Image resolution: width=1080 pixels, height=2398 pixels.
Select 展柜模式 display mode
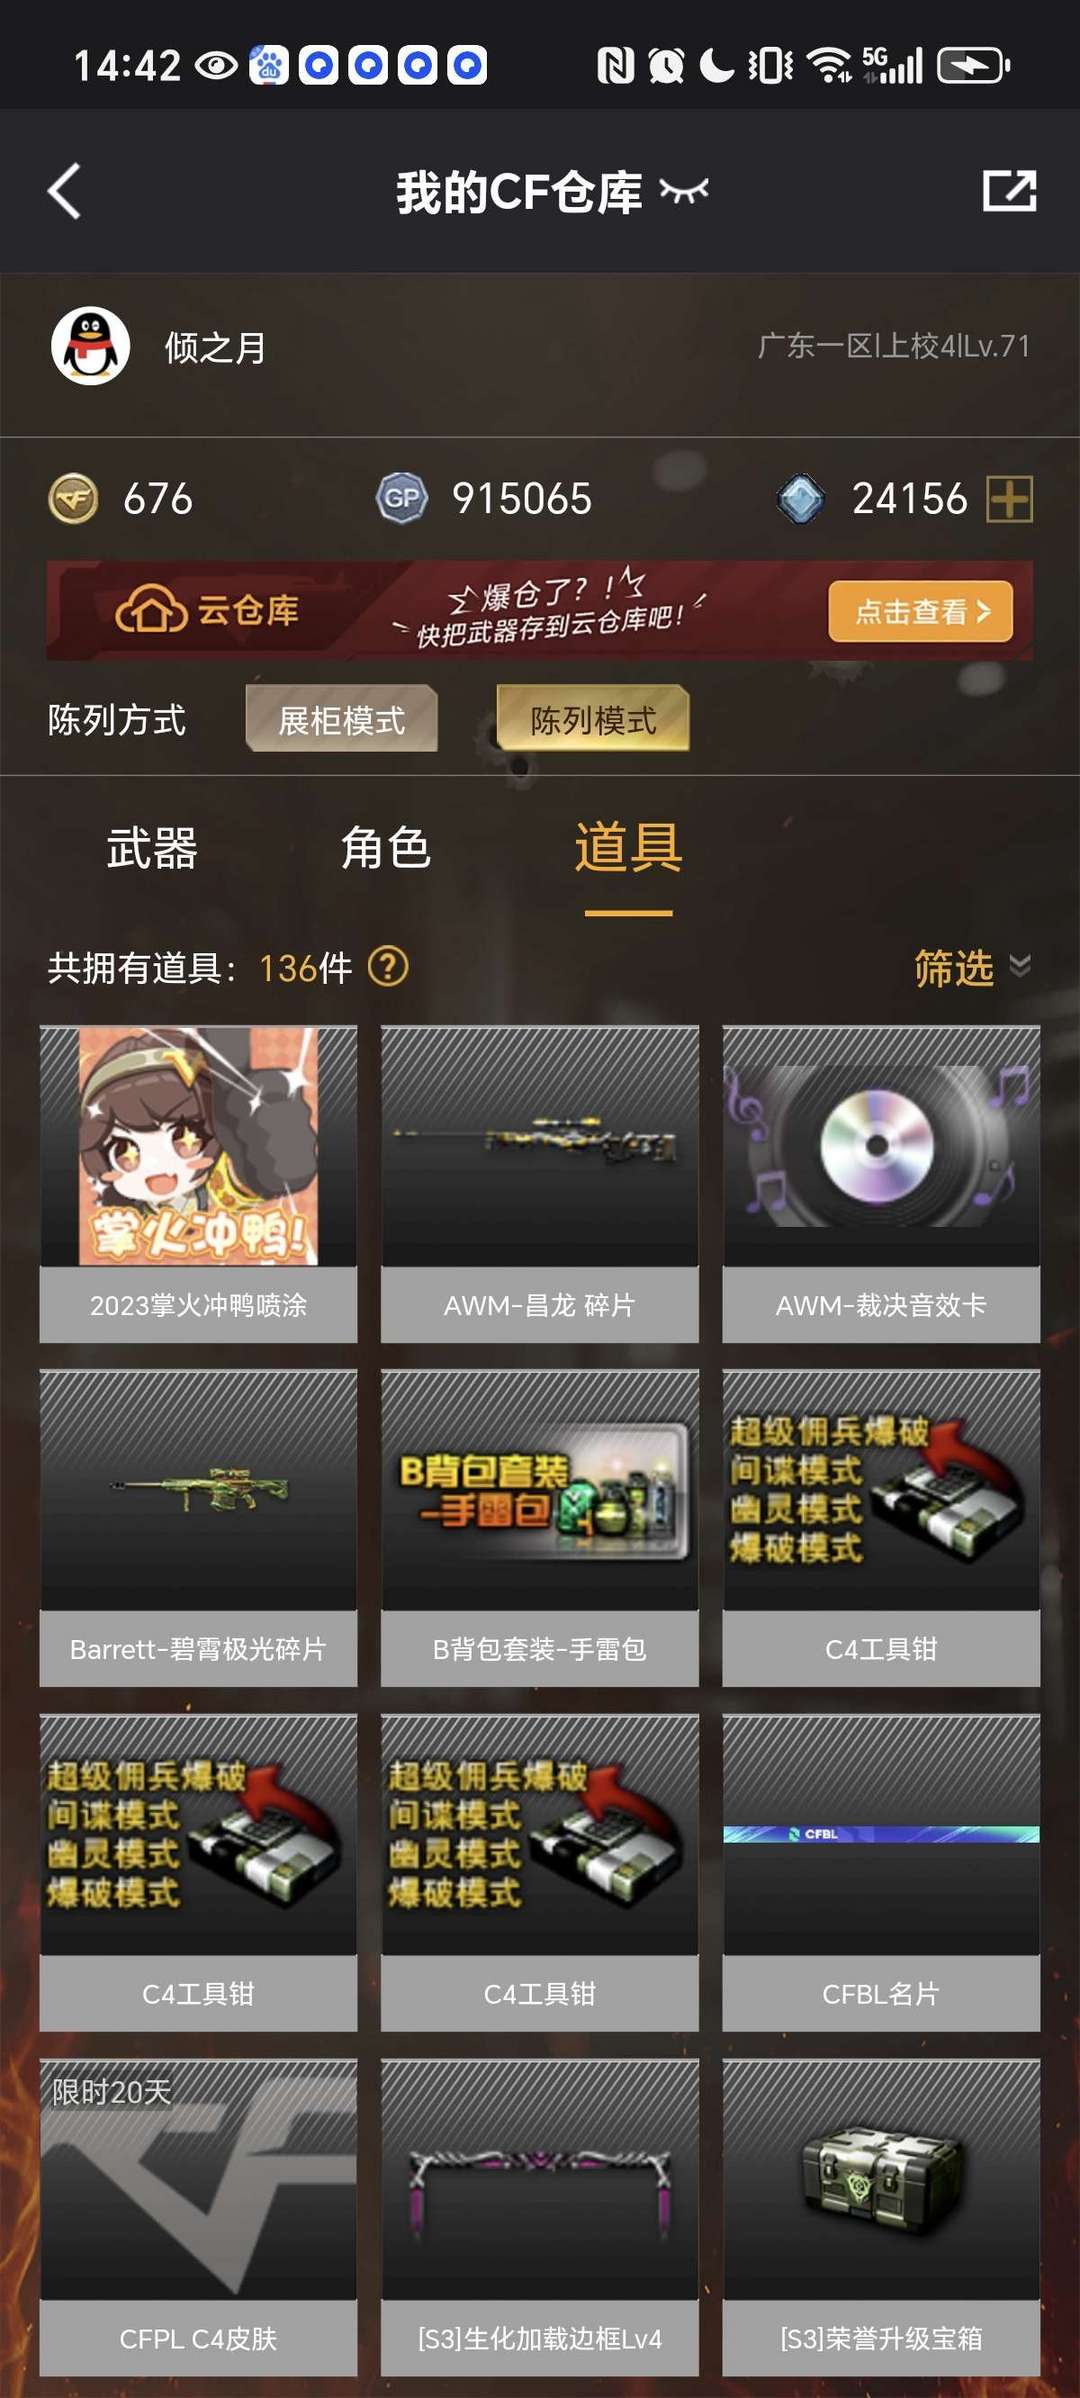tap(342, 719)
